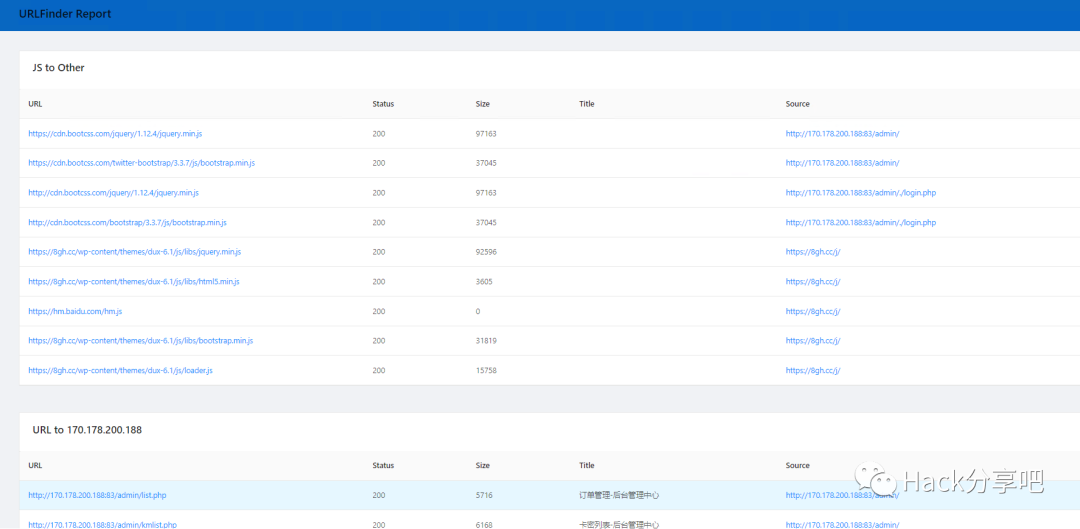1080x529 pixels.
Task: Select the size 0 in hm.baidu.com row
Action: [478, 311]
